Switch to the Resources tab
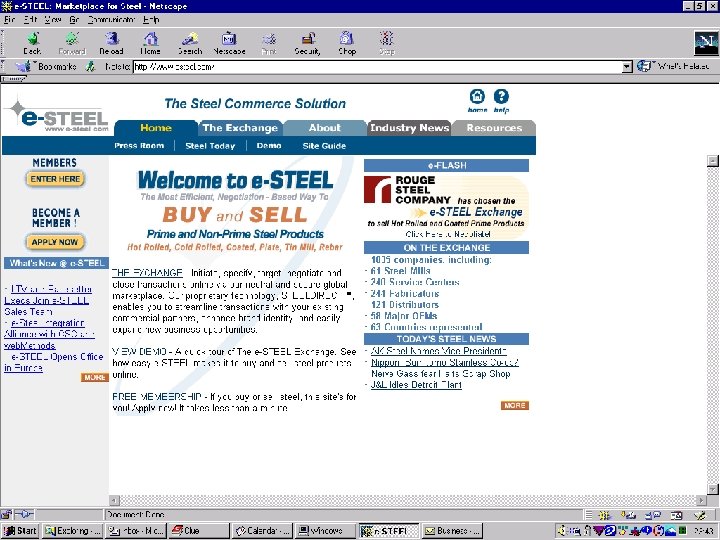Viewport: 720px width, 540px height. (494, 128)
